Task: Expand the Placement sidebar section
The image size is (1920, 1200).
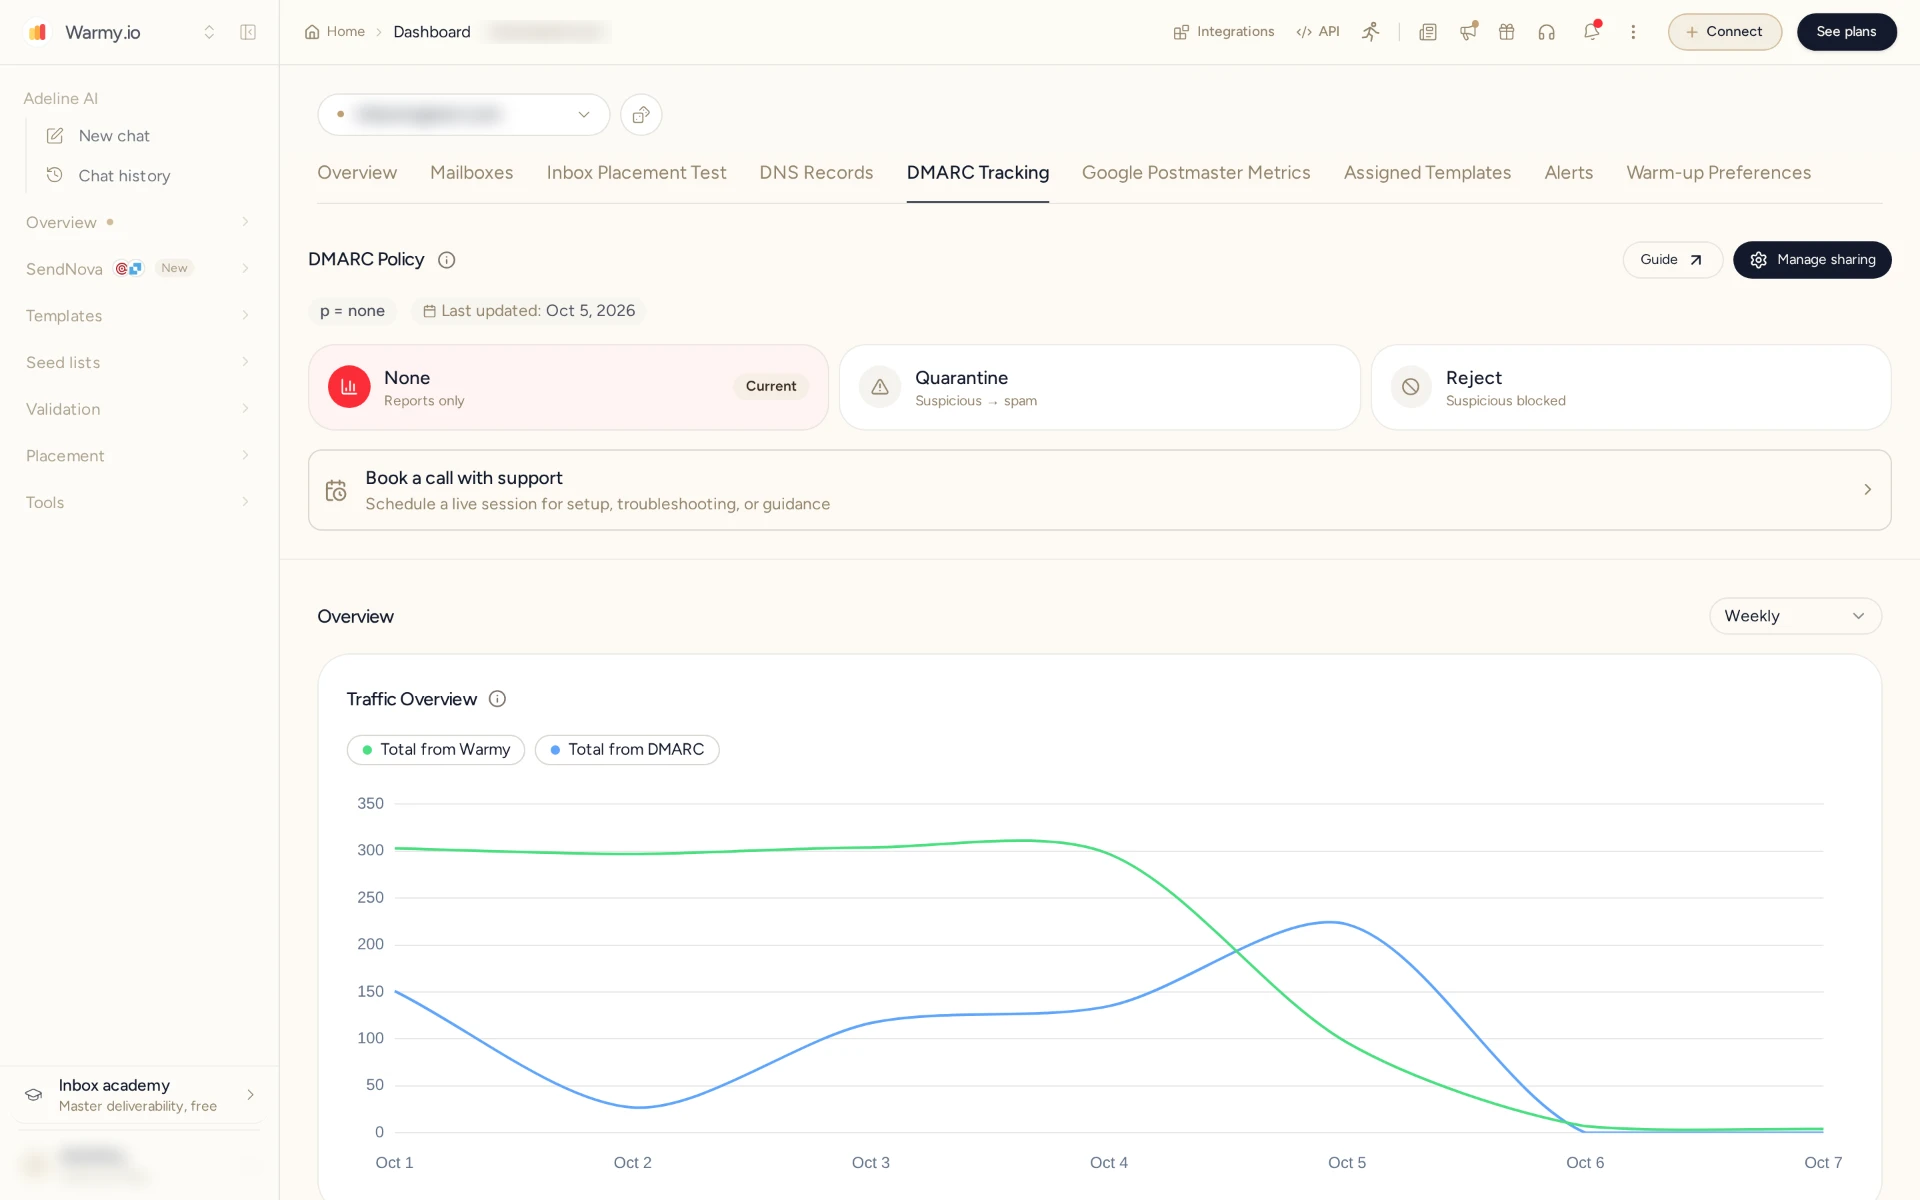Action: click(x=138, y=456)
